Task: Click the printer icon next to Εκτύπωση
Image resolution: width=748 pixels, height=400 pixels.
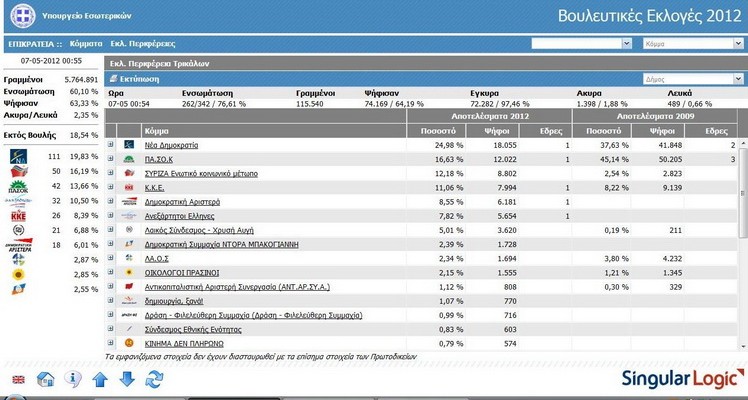Action: 114,79
